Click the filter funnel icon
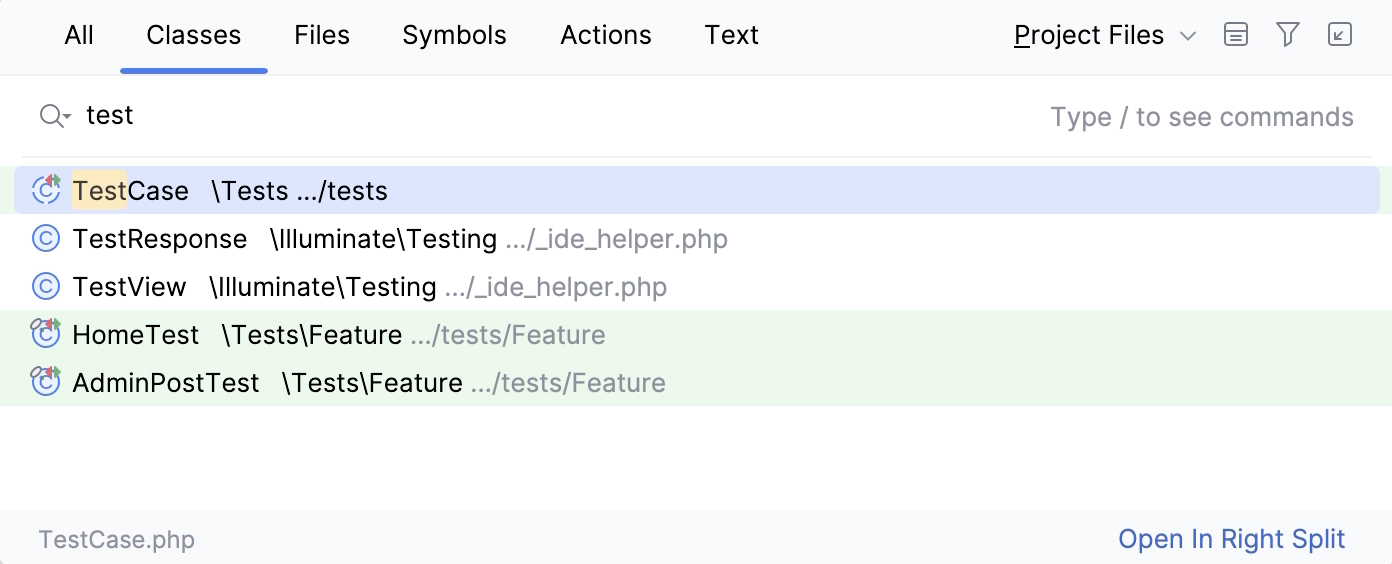The image size is (1392, 564). tap(1288, 35)
